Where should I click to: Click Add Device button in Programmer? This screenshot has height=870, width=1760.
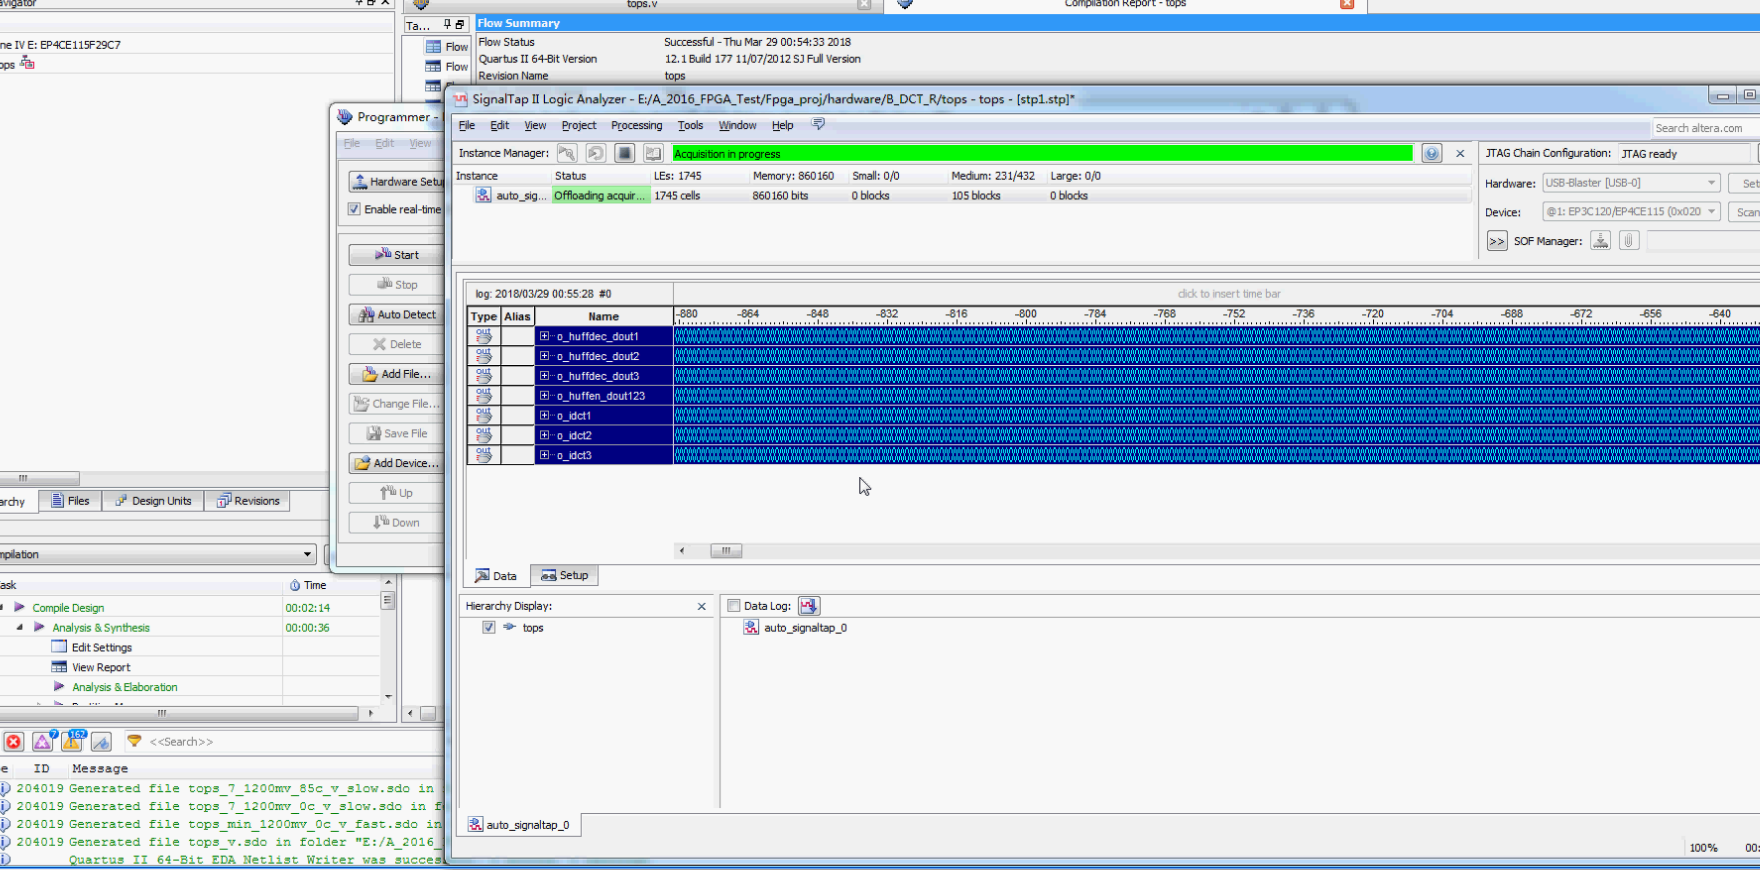[397, 463]
